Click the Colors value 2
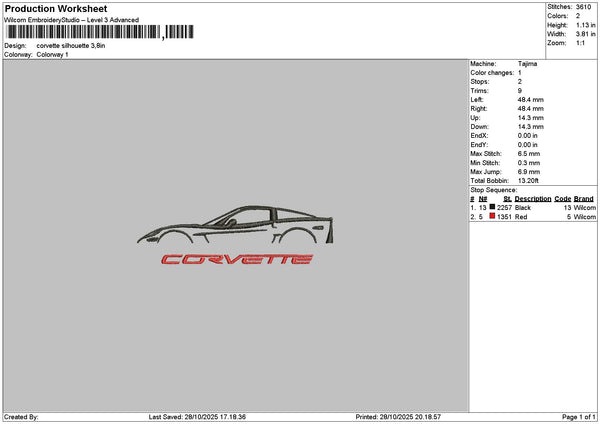 [x=578, y=16]
